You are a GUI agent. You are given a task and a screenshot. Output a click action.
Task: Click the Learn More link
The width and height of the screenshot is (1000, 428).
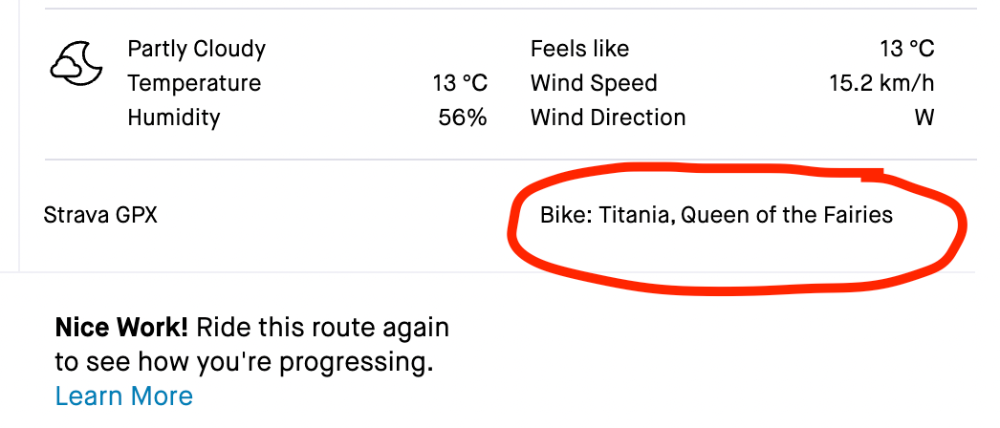tap(124, 396)
